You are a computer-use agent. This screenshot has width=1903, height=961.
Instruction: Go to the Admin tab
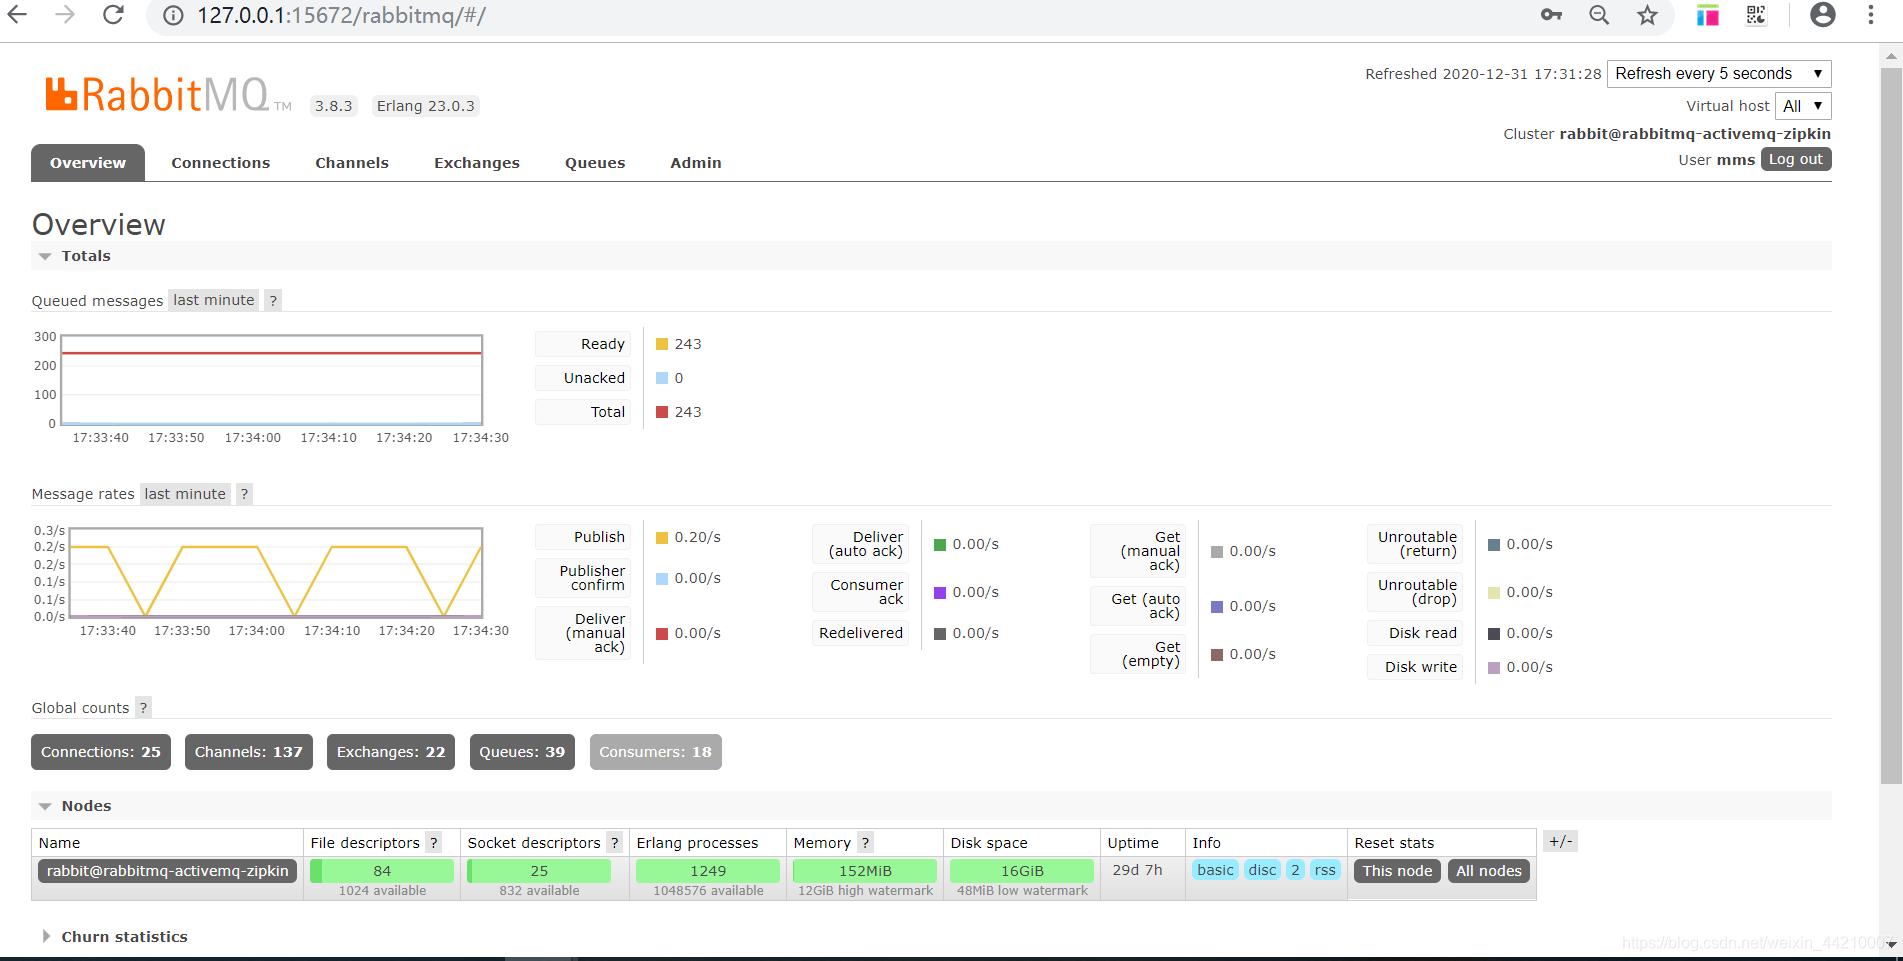pos(696,163)
